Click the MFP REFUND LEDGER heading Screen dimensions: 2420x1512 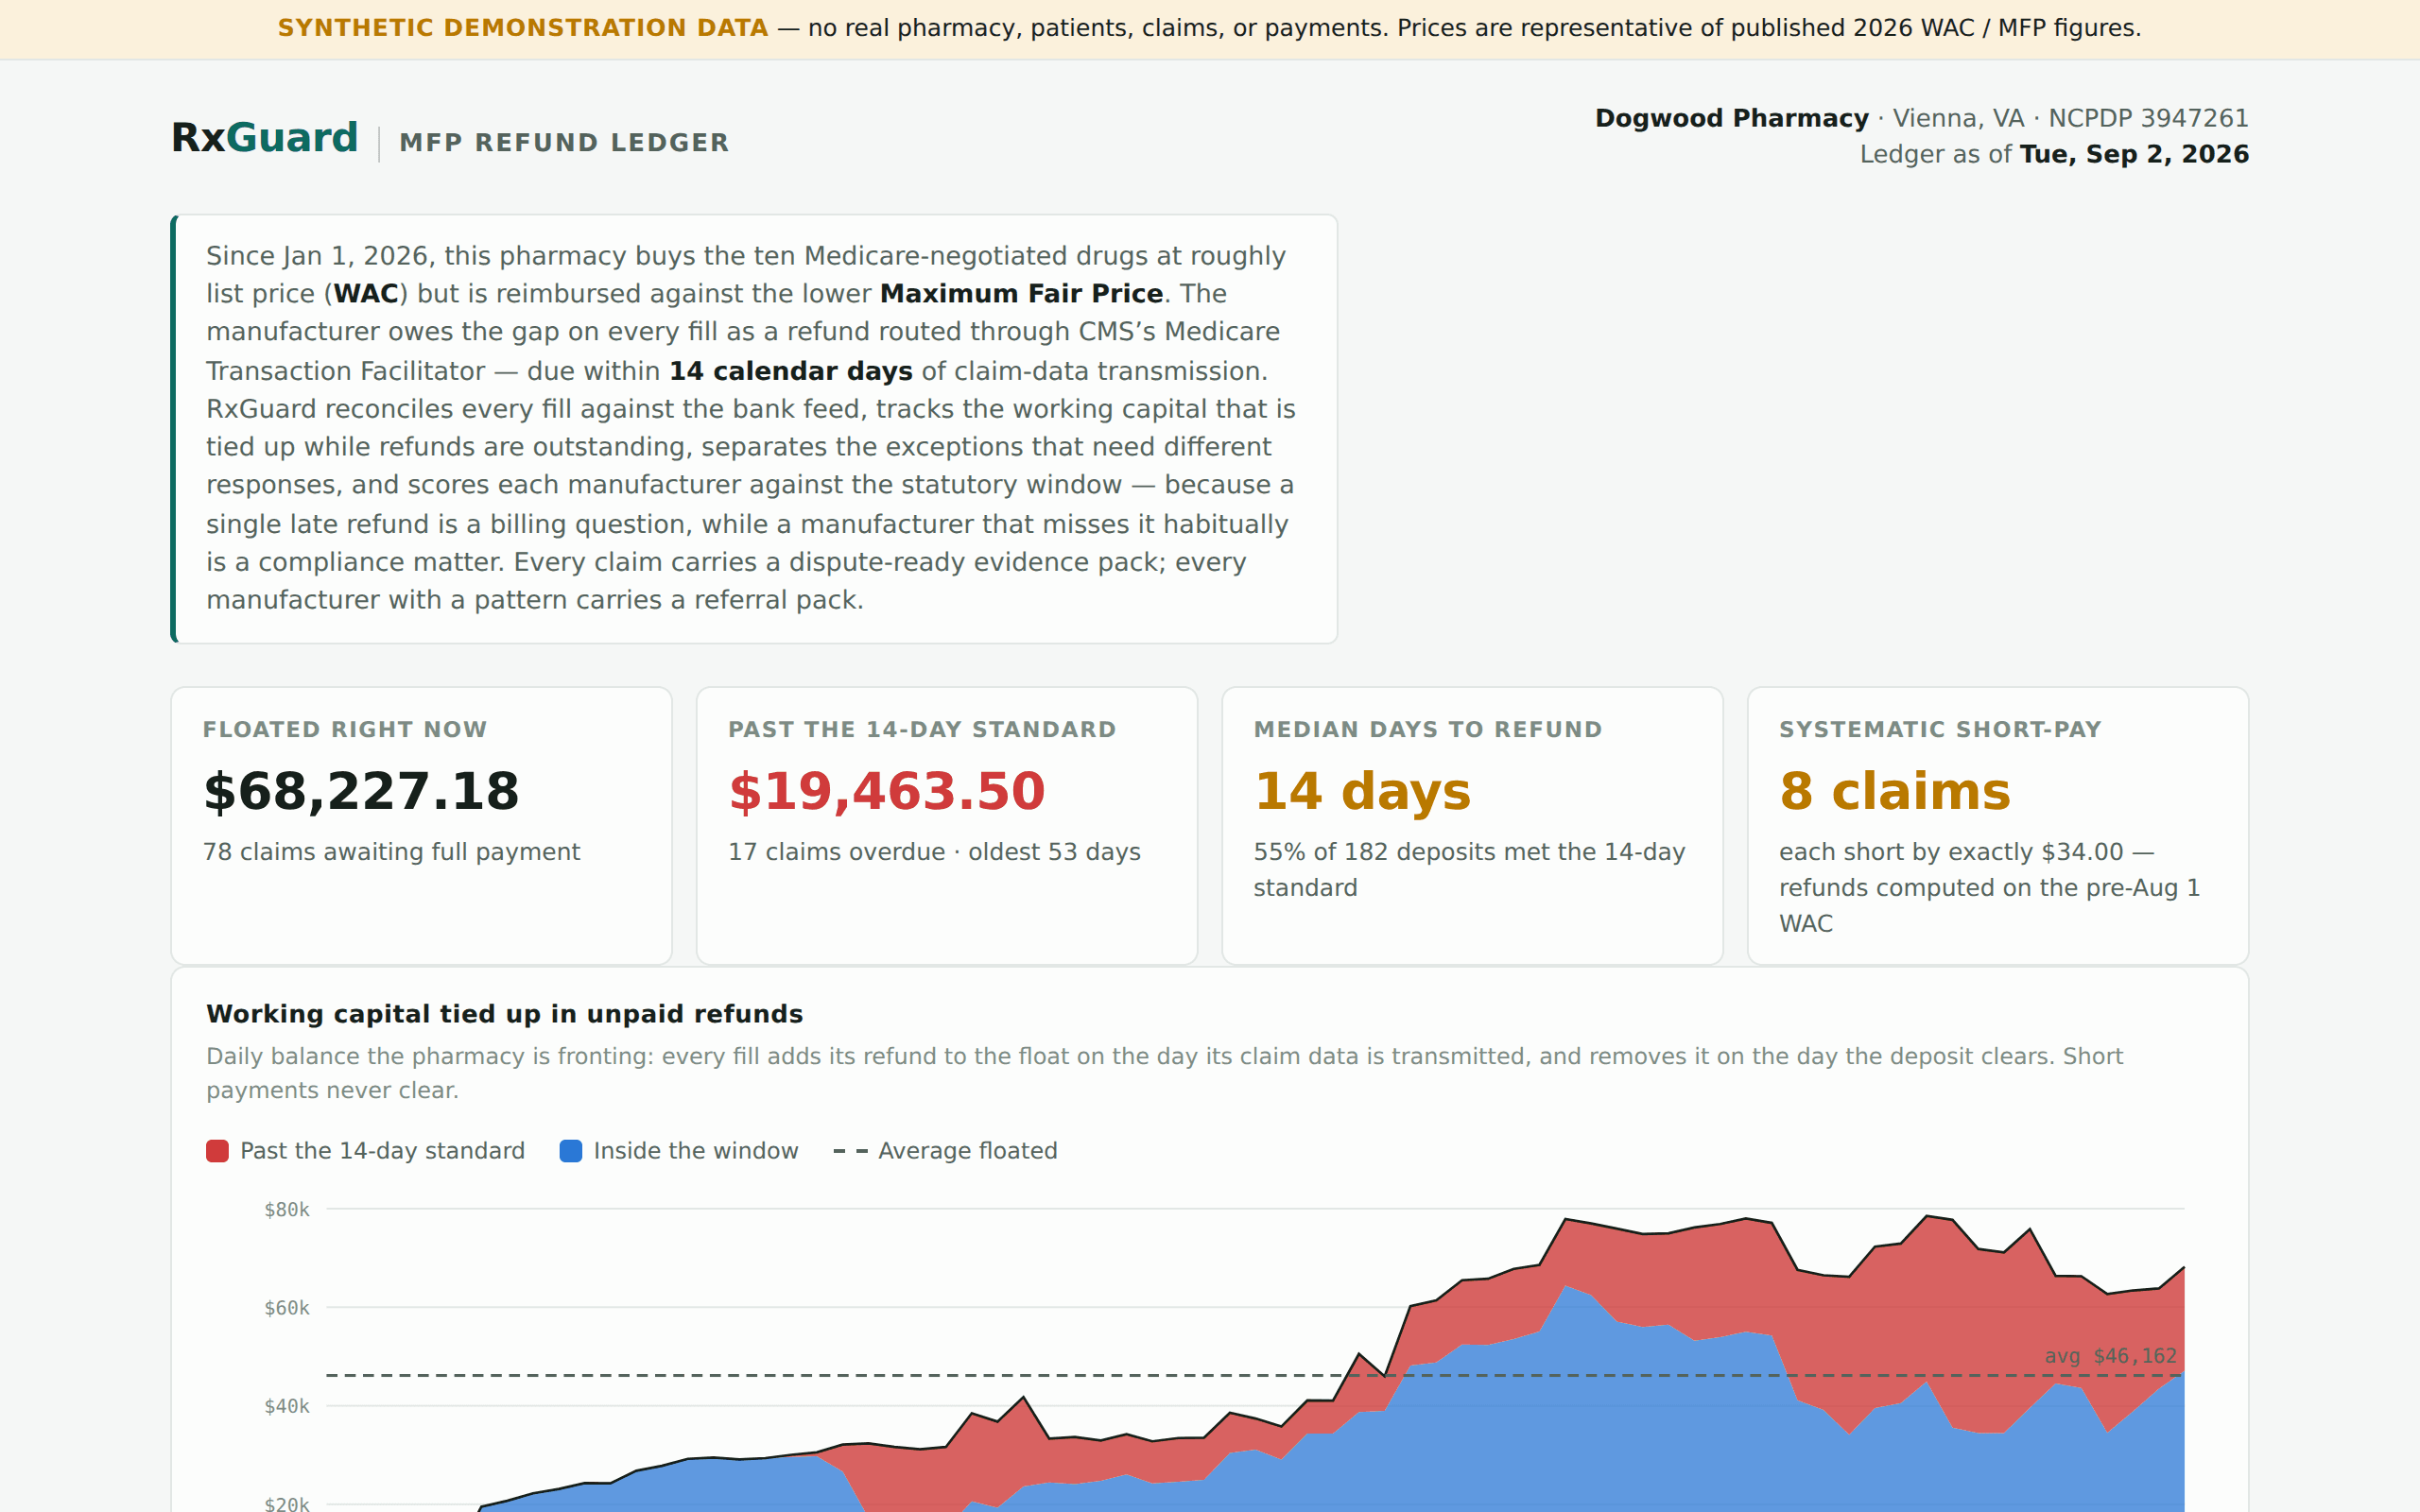coord(564,143)
